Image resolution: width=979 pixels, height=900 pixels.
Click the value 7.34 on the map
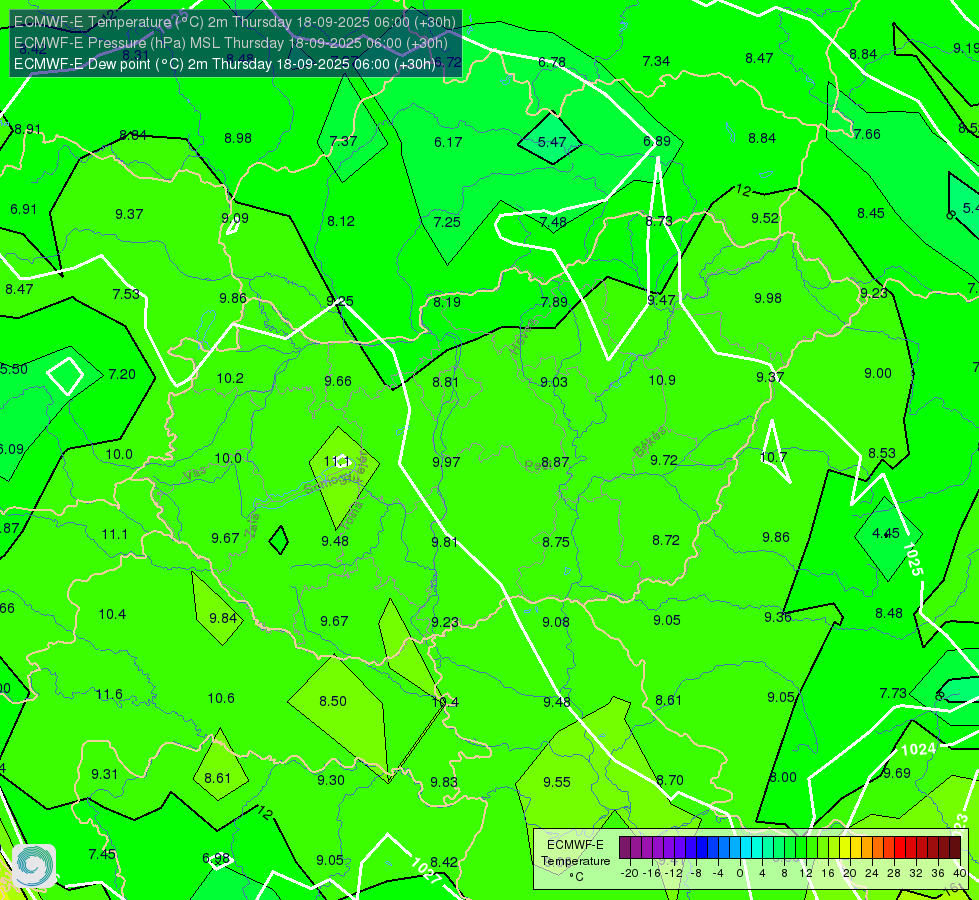(656, 61)
